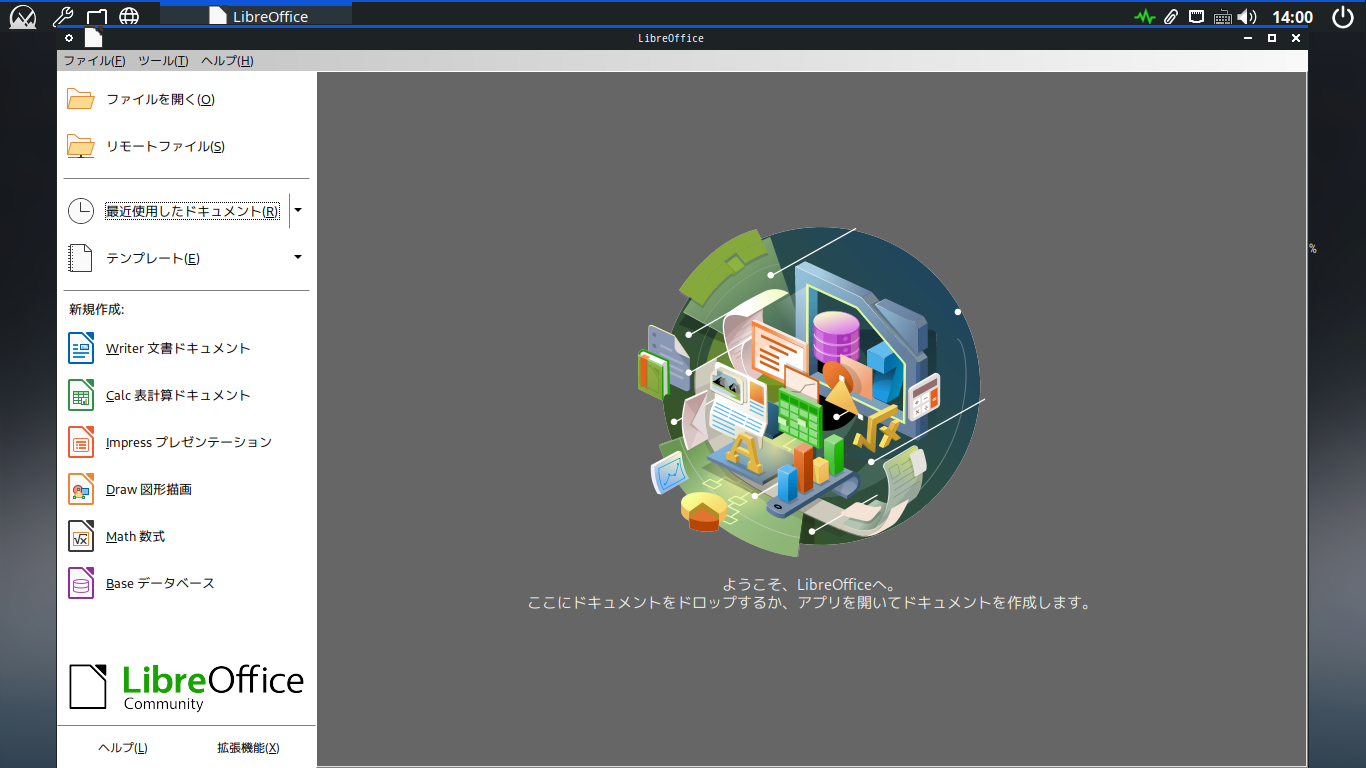Click the Draw drawing icon
Viewport: 1366px width, 768px height.
[81, 489]
